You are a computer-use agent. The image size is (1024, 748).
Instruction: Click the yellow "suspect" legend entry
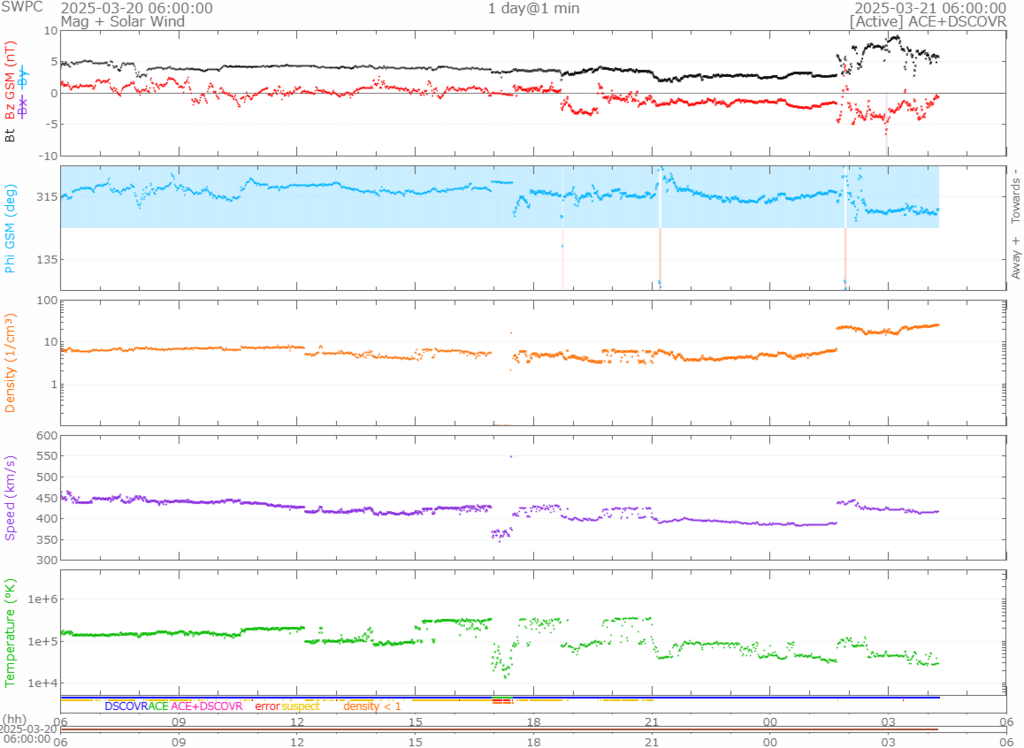click(300, 706)
